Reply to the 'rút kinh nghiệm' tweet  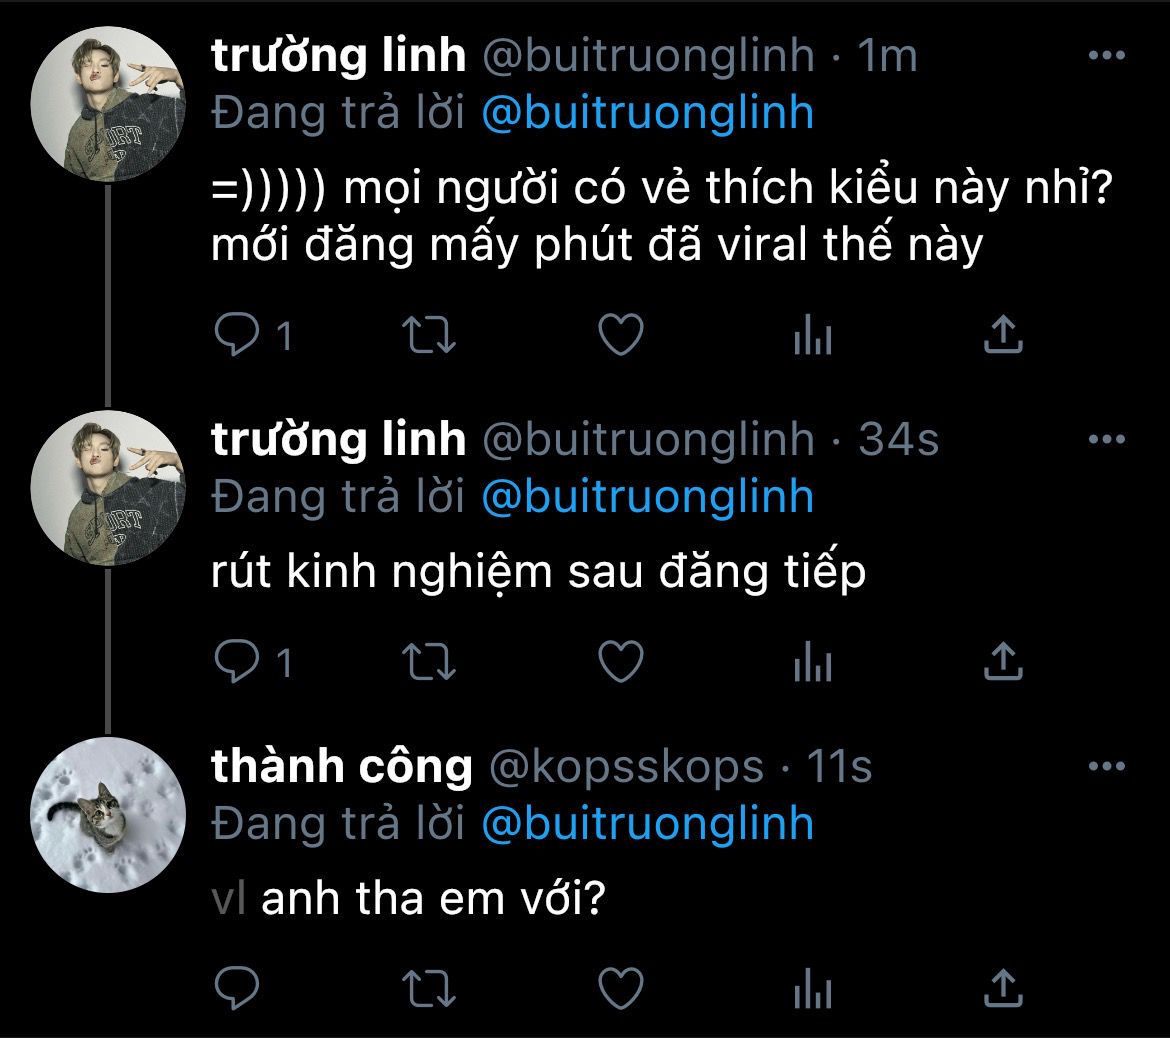(x=238, y=661)
